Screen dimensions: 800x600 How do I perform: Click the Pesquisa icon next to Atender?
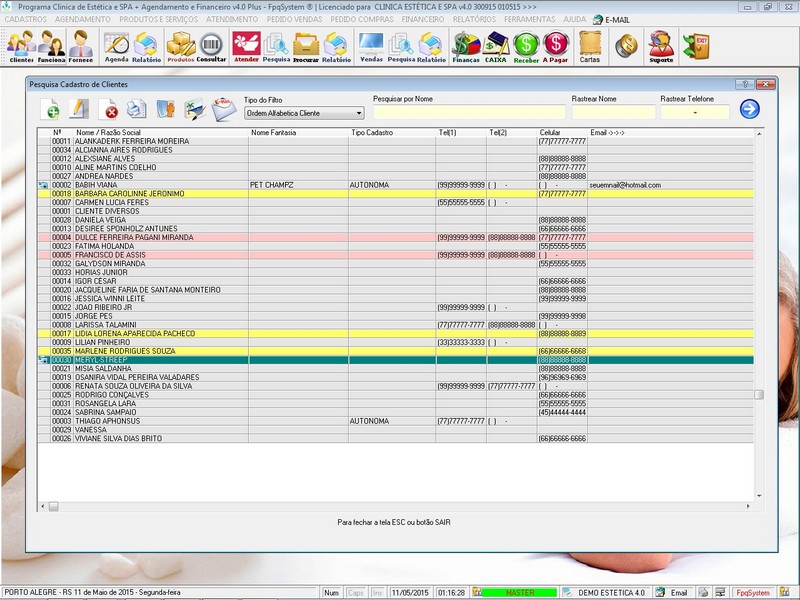coord(276,46)
